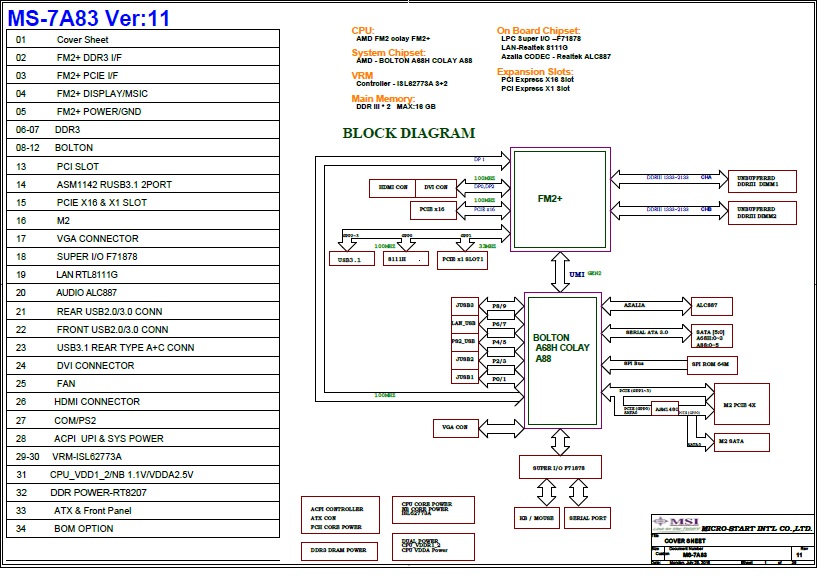The image size is (828, 586).
Task: Select the SERIAL PORT block
Action: 587,519
